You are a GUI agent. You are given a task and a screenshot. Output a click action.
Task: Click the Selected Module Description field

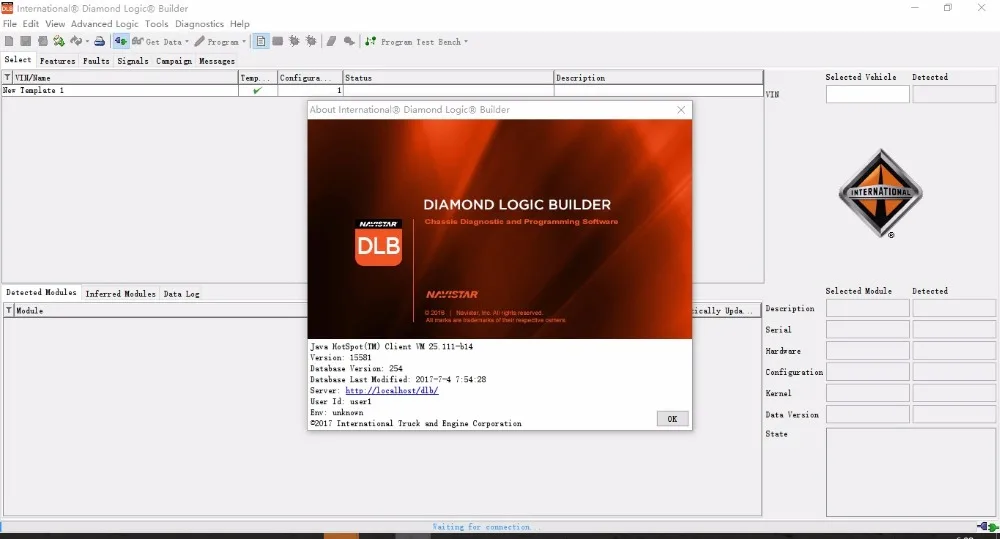(x=867, y=308)
